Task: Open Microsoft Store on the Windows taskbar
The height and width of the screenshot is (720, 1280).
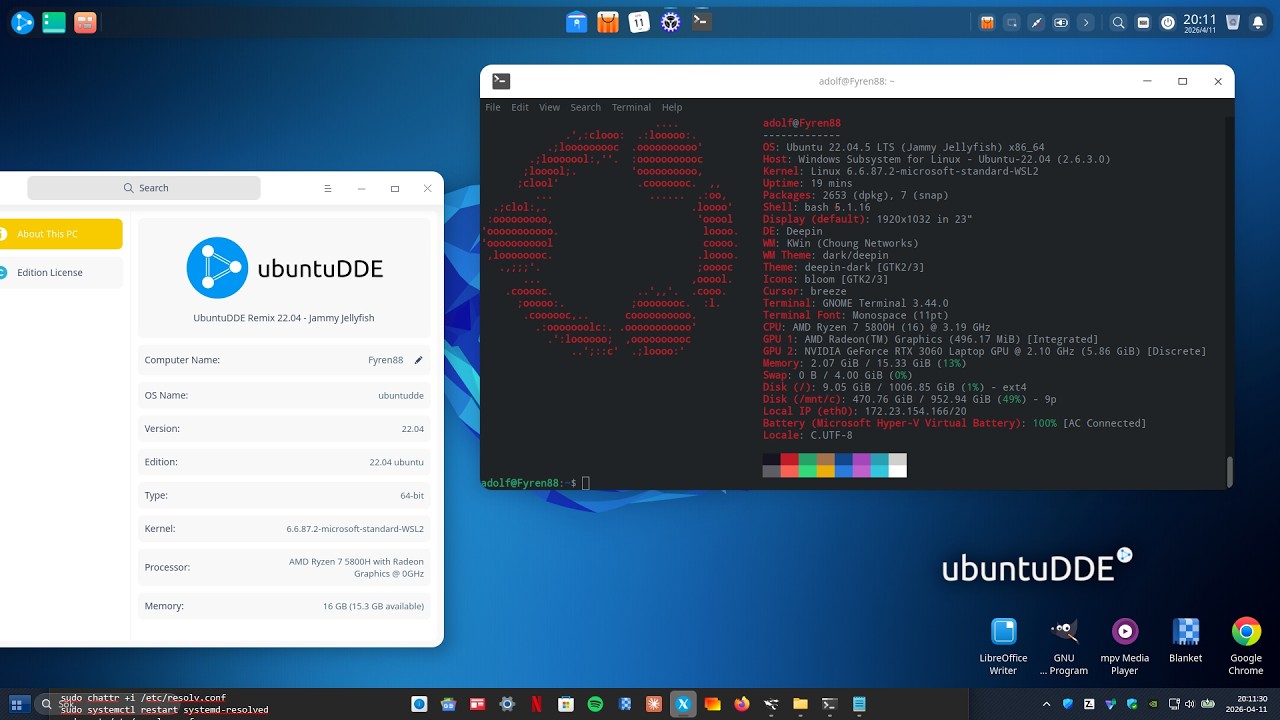Action: (566, 704)
